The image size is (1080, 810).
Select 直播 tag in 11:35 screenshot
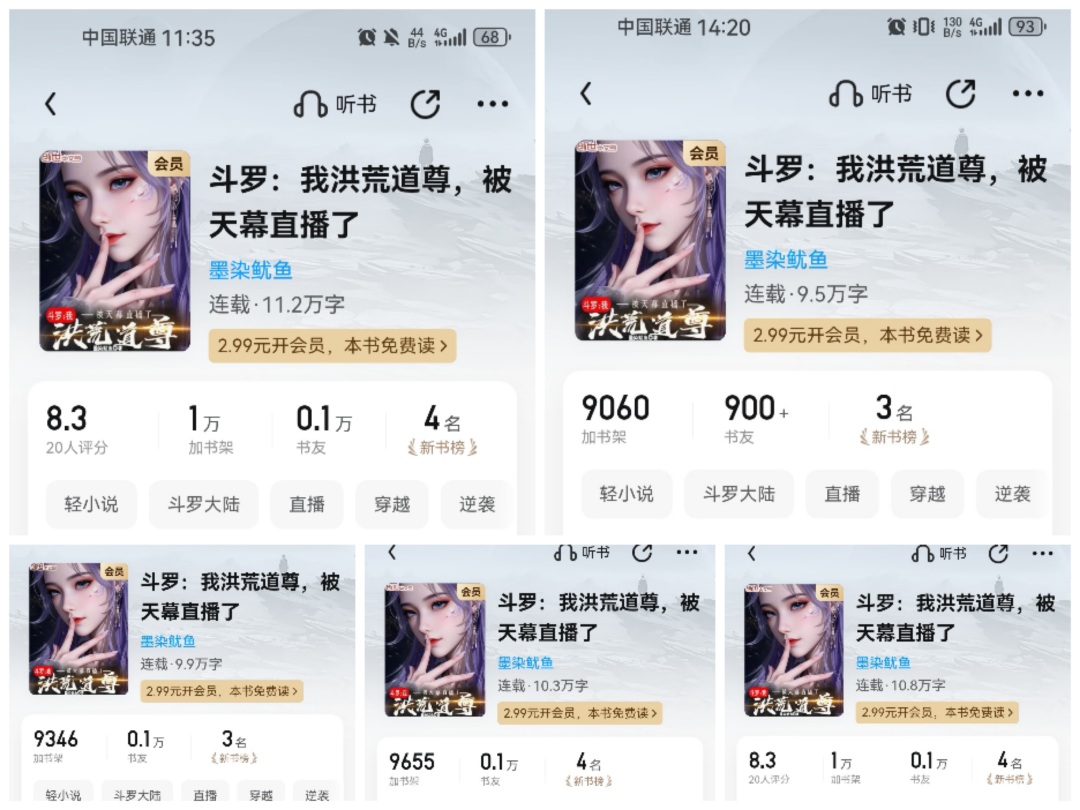[x=307, y=504]
